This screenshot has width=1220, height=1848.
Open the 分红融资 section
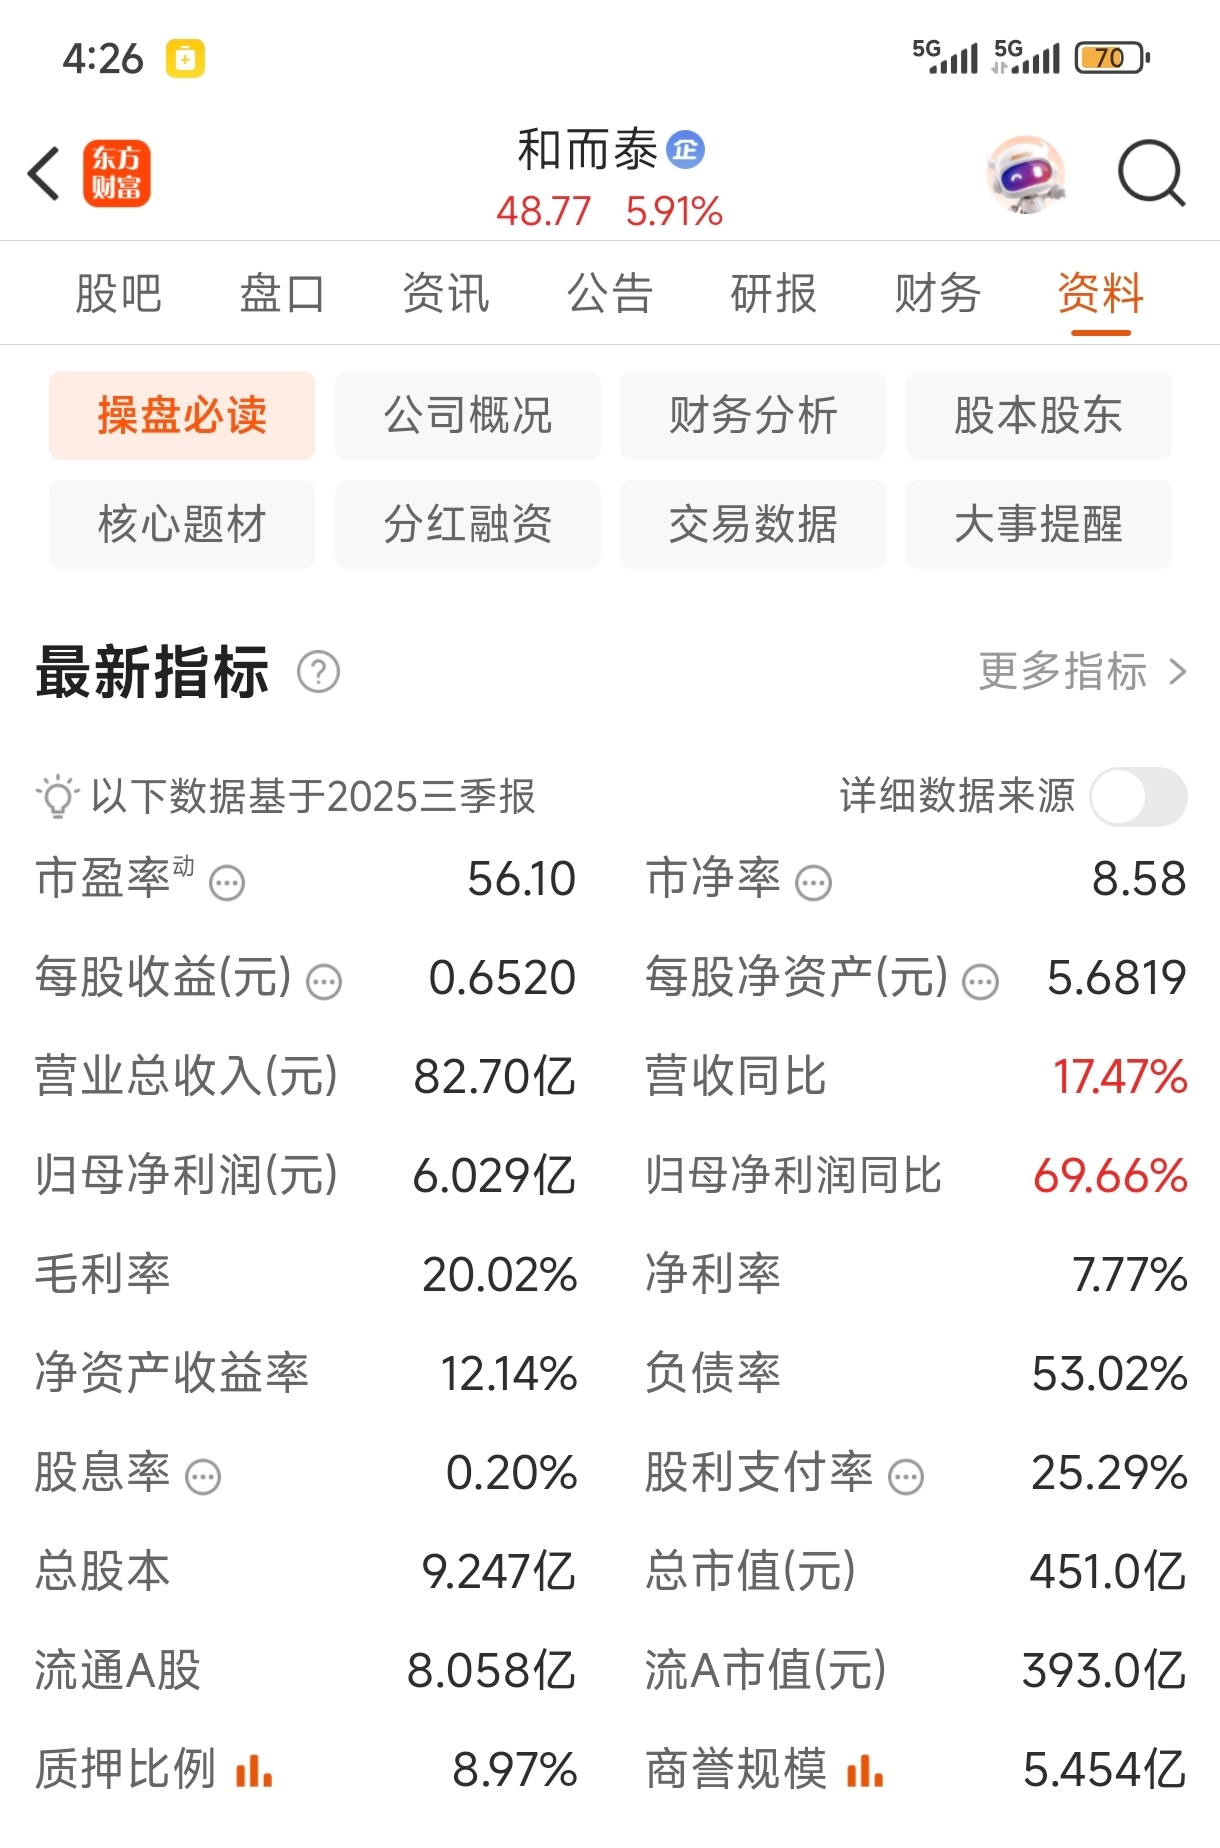[x=468, y=524]
